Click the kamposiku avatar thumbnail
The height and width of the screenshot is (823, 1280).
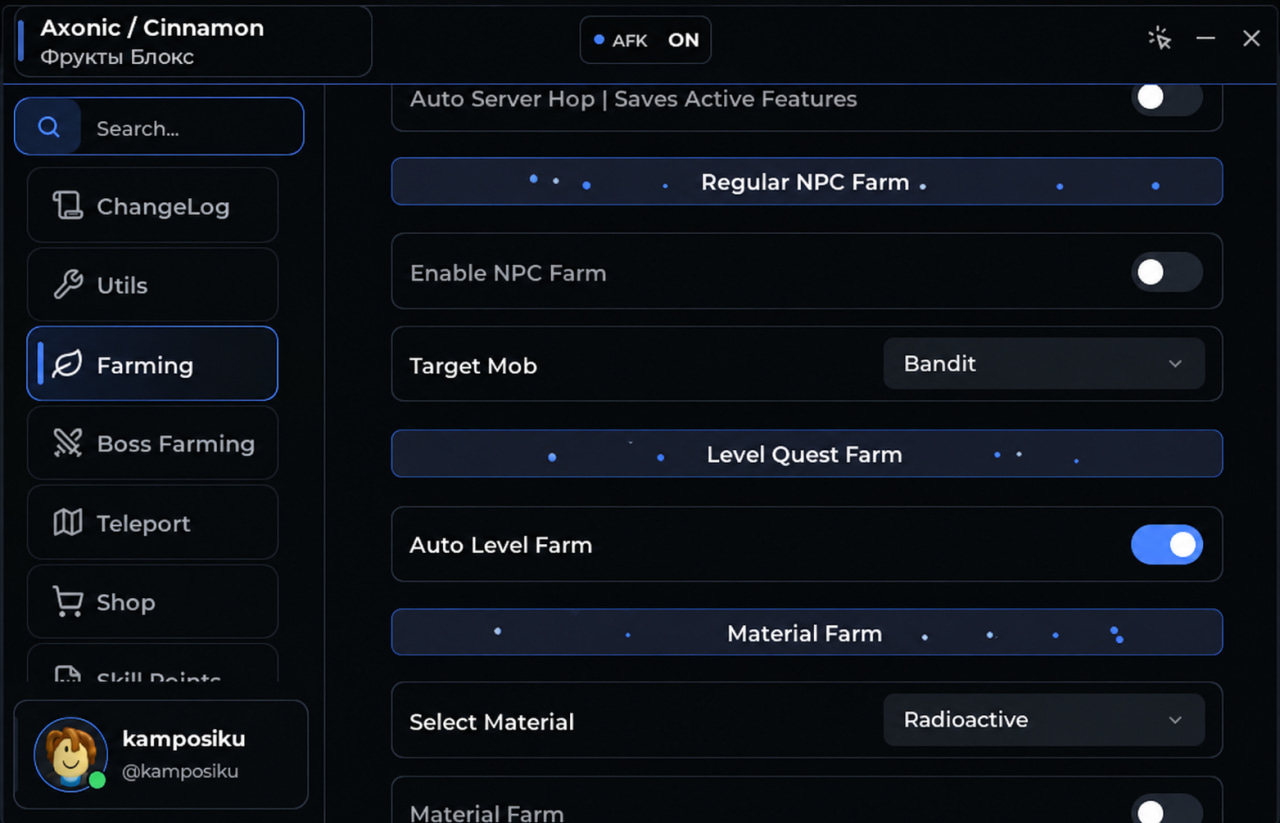(70, 754)
